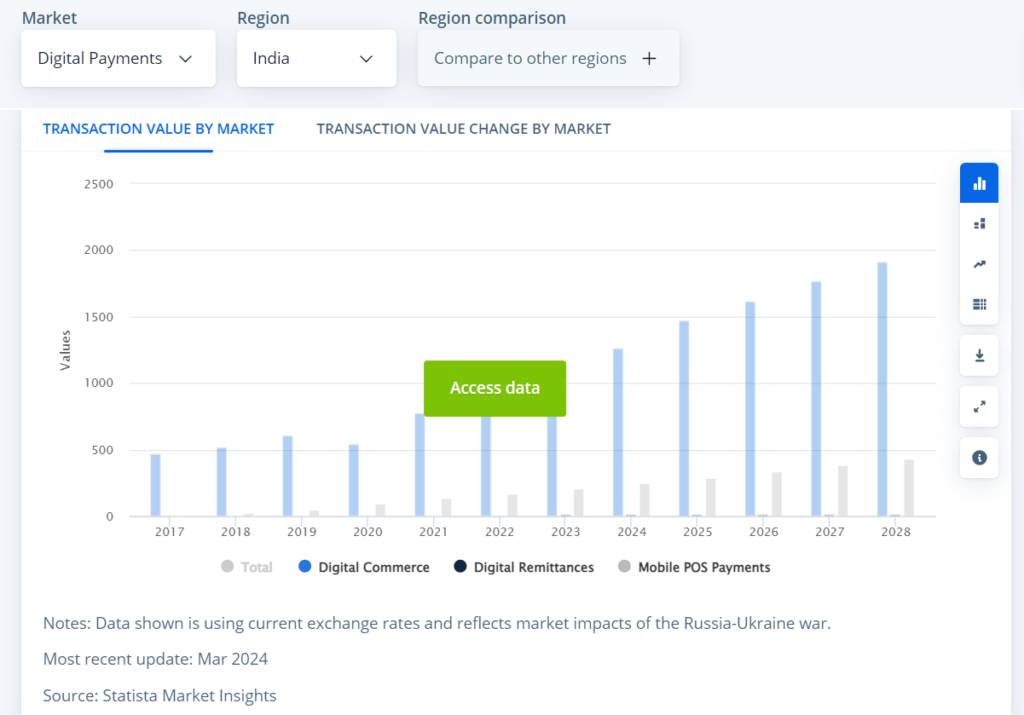This screenshot has height=715, width=1024.
Task: Select the bar chart view icon
Action: [x=979, y=183]
